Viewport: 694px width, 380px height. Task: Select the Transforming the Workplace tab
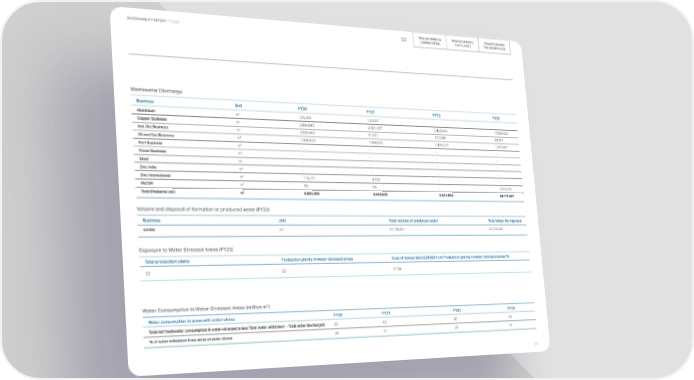pyautogui.click(x=494, y=46)
